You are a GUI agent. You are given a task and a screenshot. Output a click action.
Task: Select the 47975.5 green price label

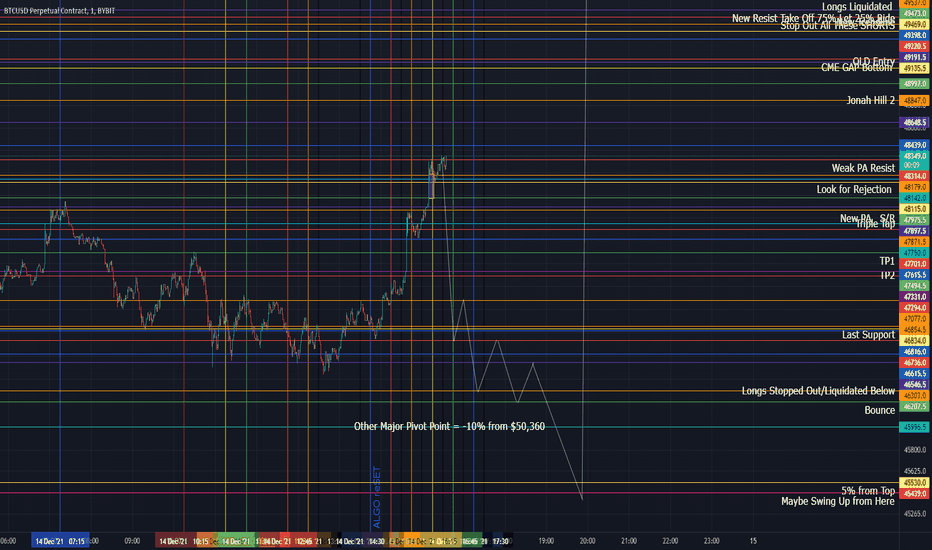[914, 220]
